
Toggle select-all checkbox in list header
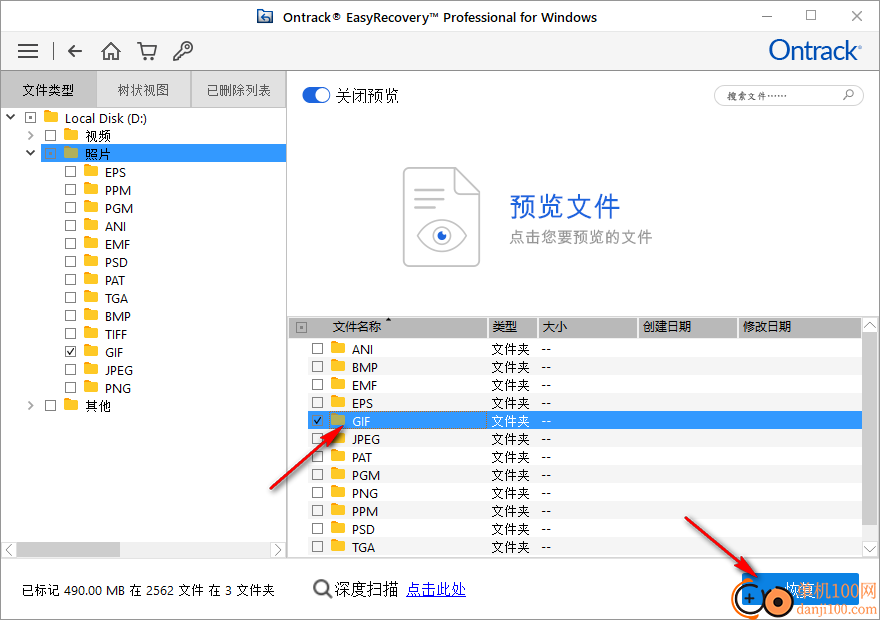pos(301,327)
